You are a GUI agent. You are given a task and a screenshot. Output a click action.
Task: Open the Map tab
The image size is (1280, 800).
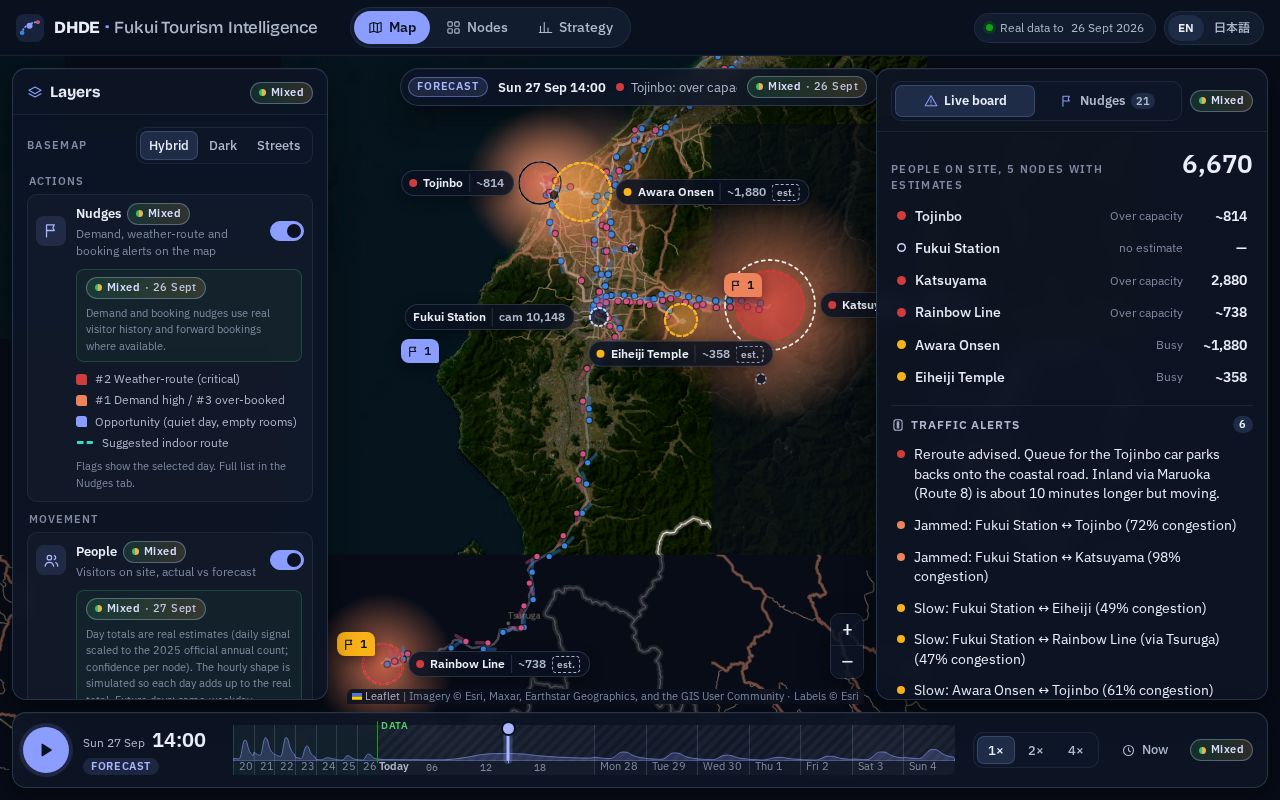pyautogui.click(x=392, y=28)
